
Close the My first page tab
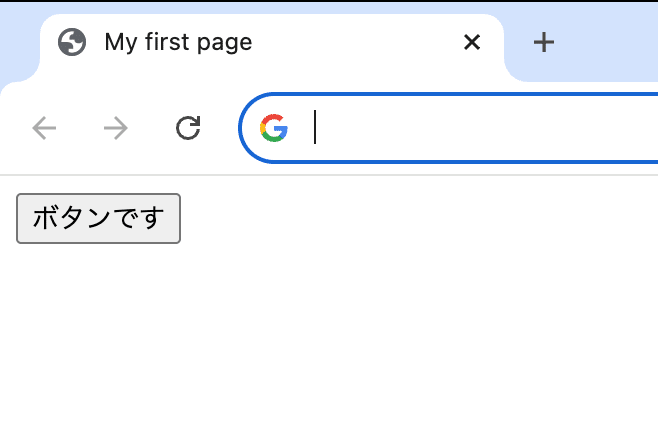coord(472,42)
